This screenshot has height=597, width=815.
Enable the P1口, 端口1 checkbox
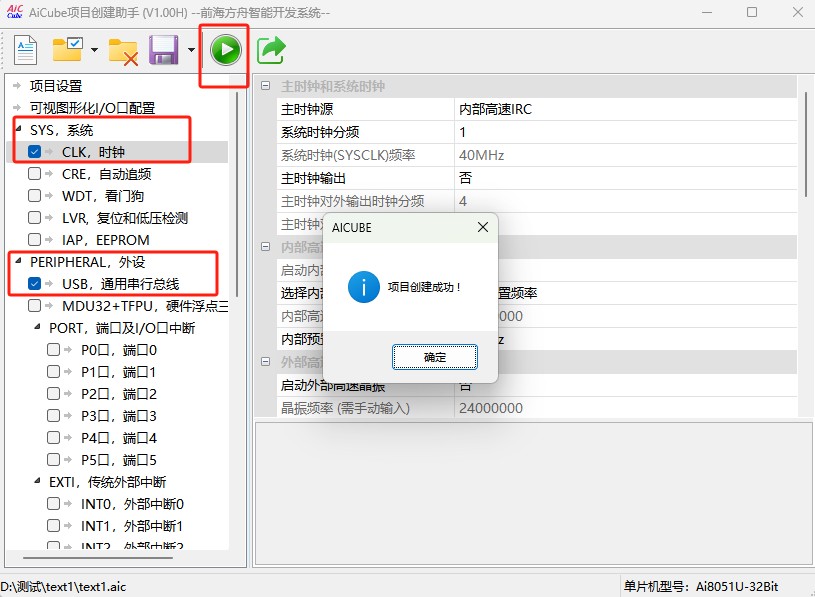coord(54,372)
